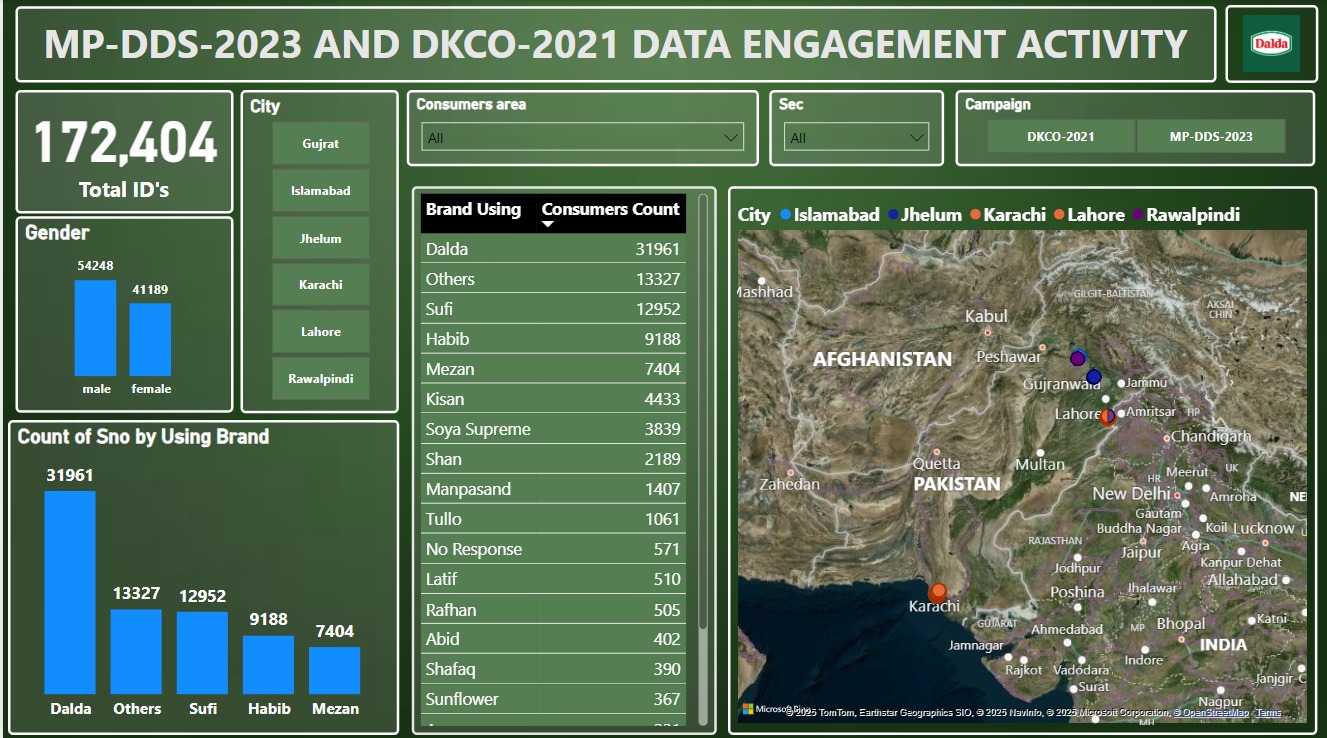
Task: Toggle the Gujrat city slicer
Action: pos(320,144)
